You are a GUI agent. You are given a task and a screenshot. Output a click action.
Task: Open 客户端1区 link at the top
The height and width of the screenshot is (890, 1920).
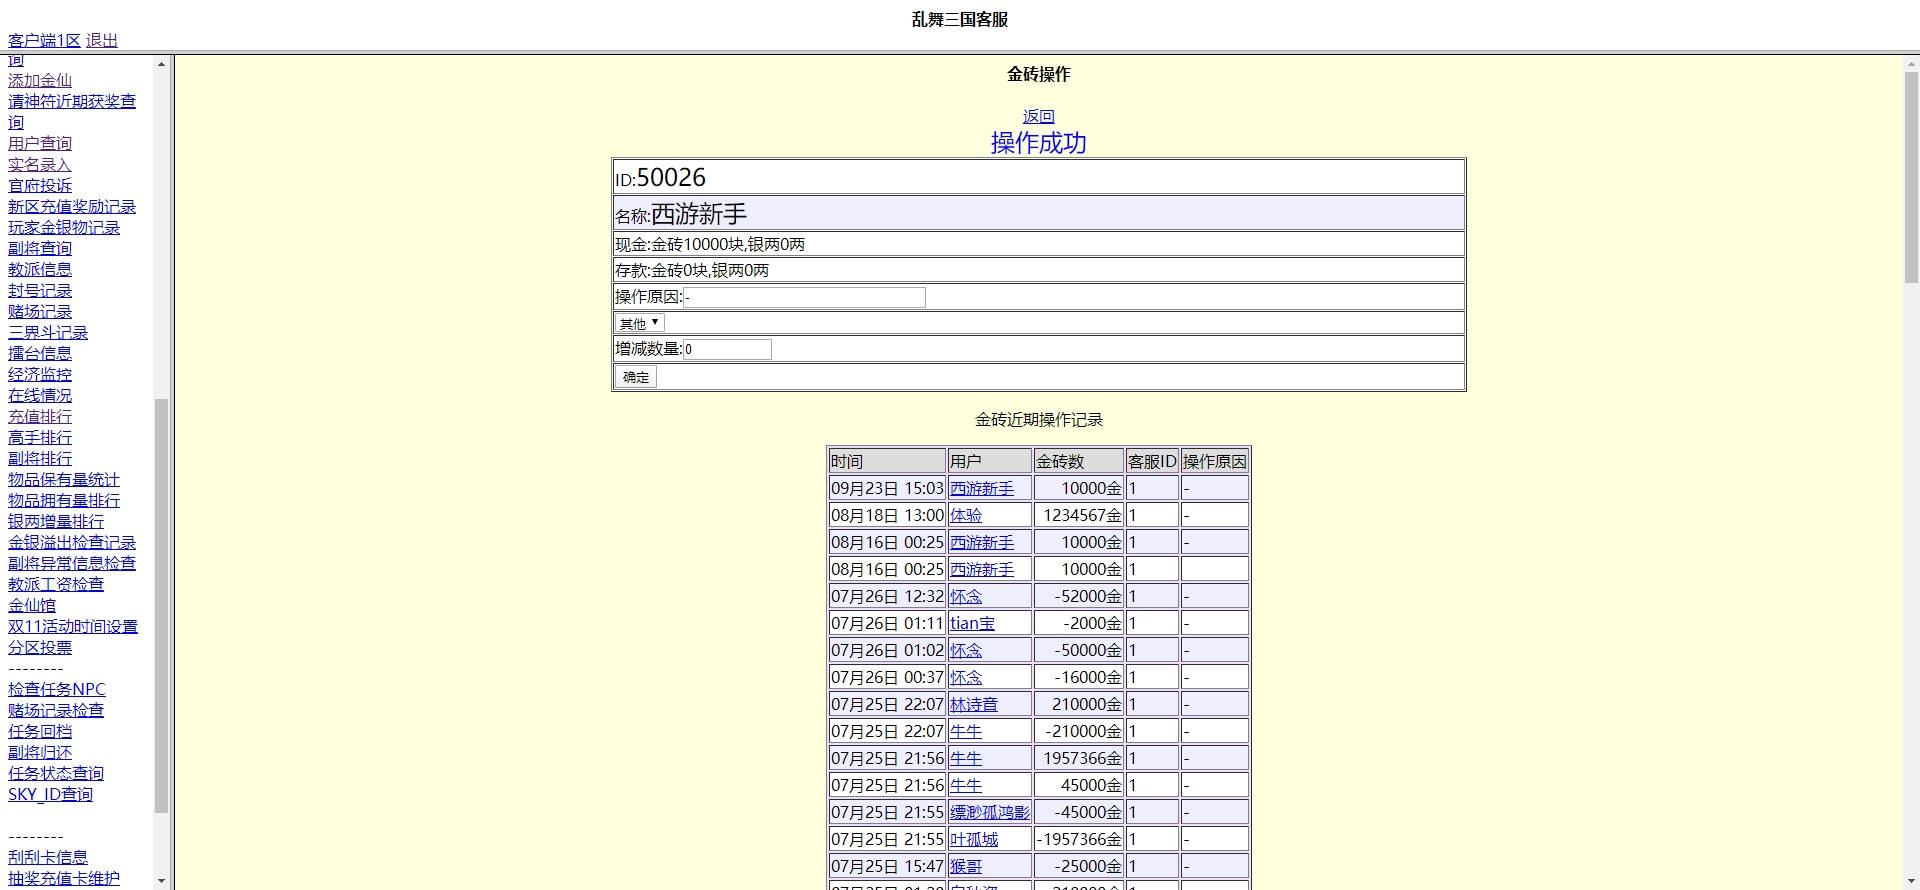pyautogui.click(x=44, y=40)
